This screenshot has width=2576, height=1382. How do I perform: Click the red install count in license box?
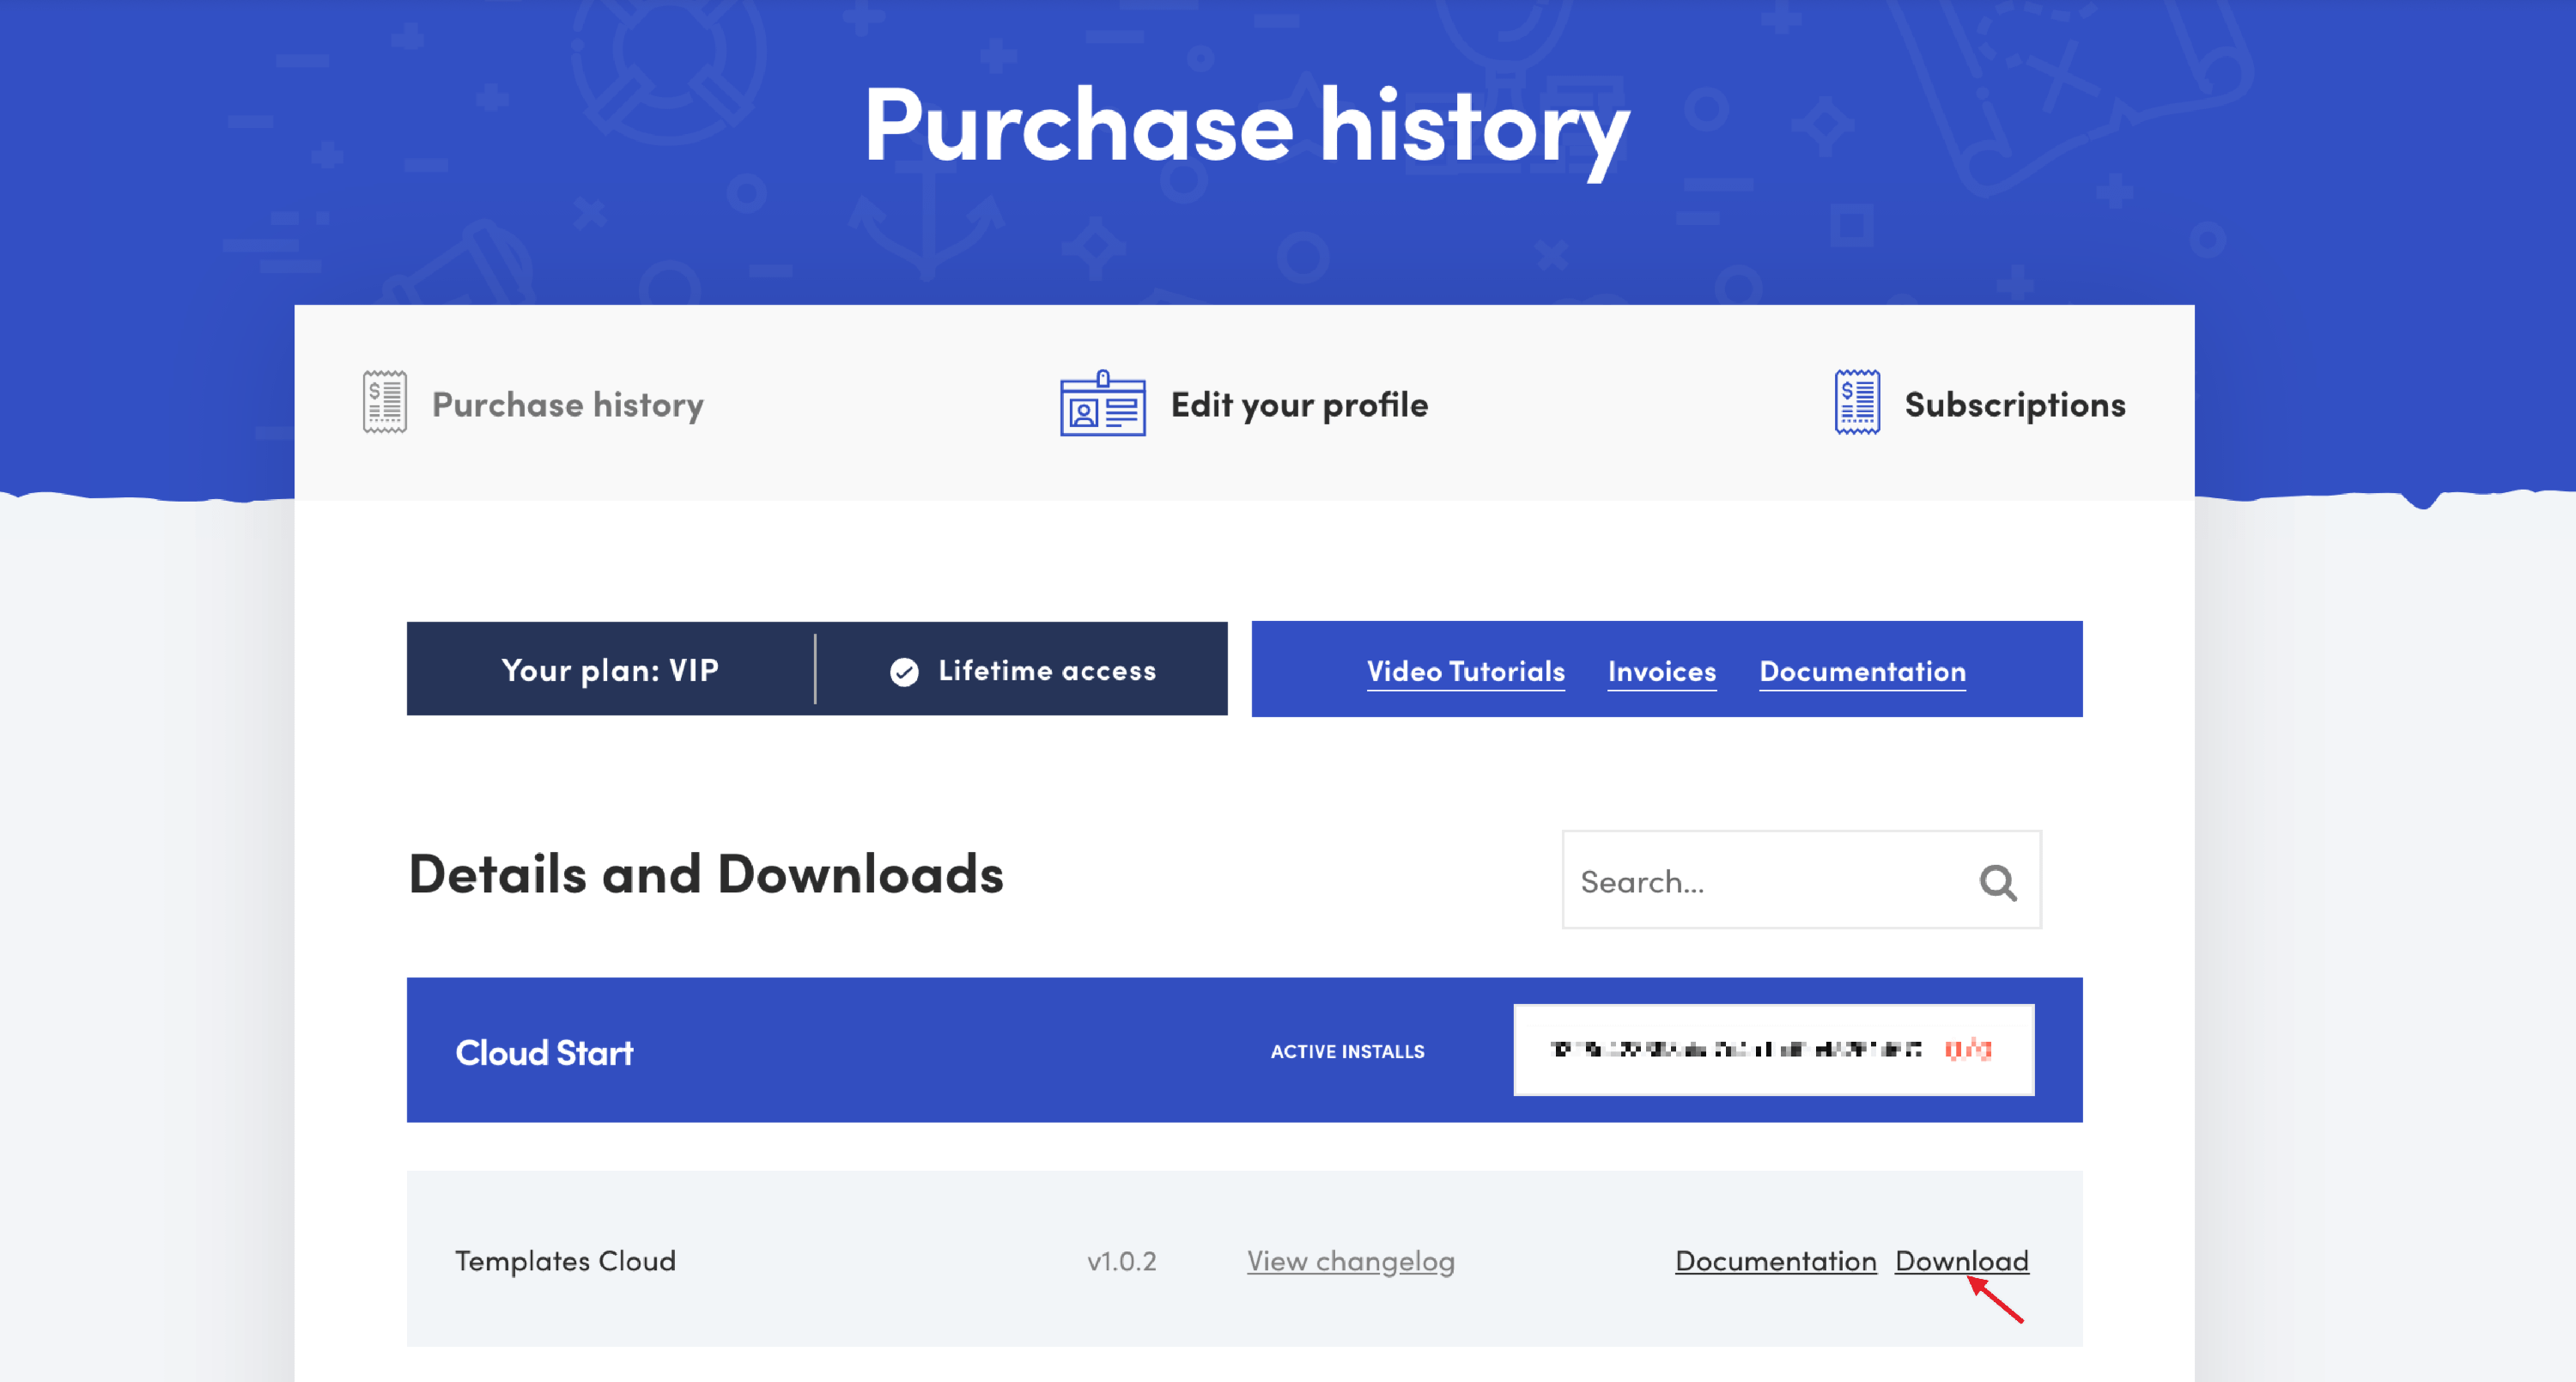(1967, 1049)
